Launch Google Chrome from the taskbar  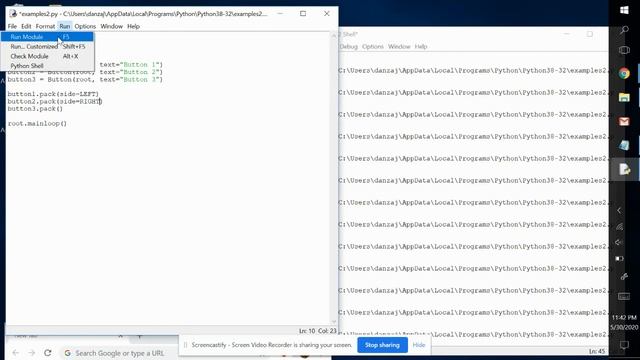pyautogui.click(x=624, y=73)
